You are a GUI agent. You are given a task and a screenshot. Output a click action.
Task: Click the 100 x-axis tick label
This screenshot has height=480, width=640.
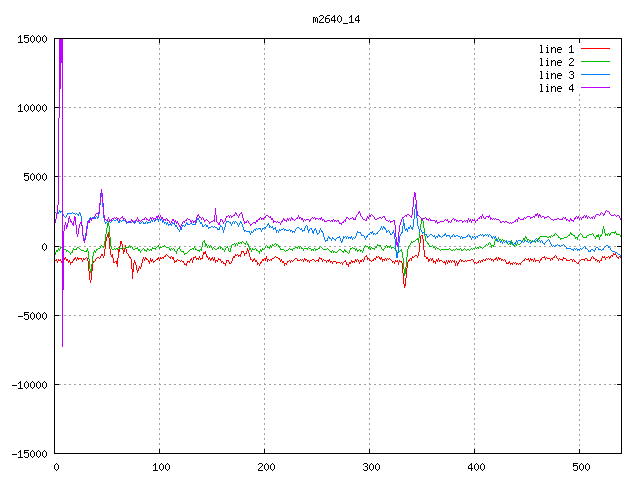tap(160, 466)
